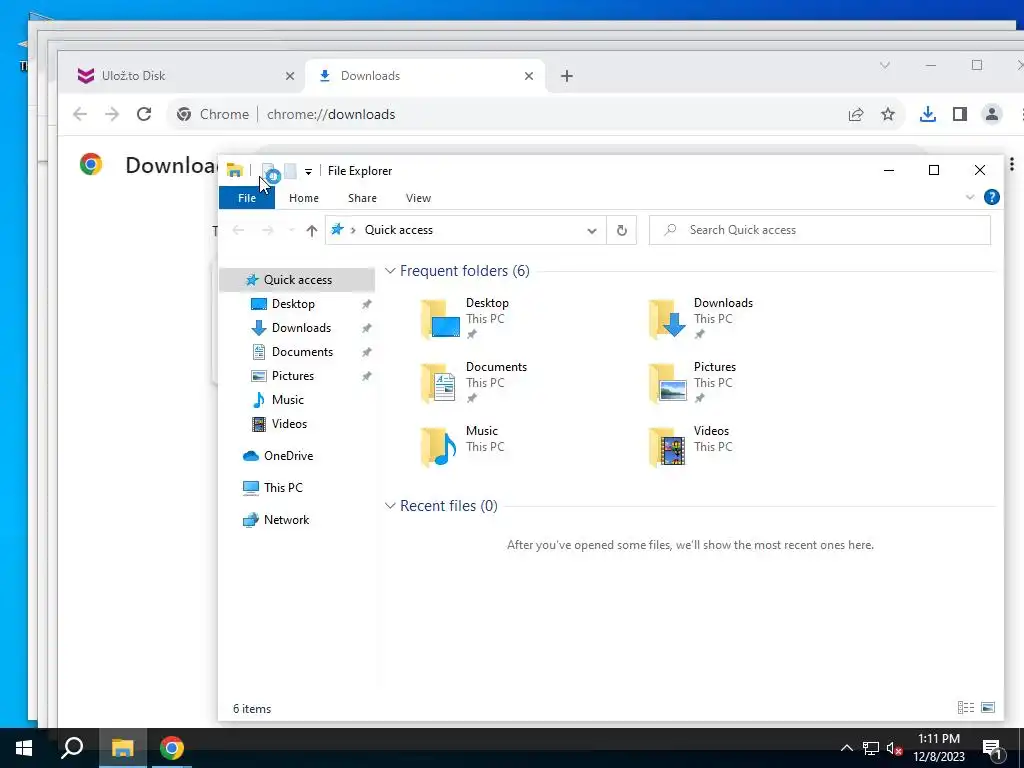Select the Pictures folder icon in Frequent folders
Image resolution: width=1024 pixels, height=768 pixels.
pyautogui.click(x=667, y=383)
